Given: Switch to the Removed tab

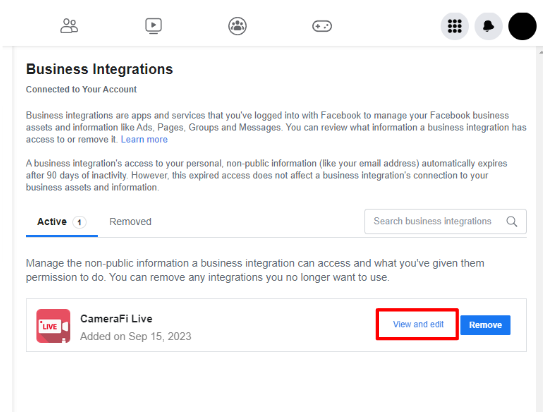Looking at the screenshot, I should tap(130, 222).
